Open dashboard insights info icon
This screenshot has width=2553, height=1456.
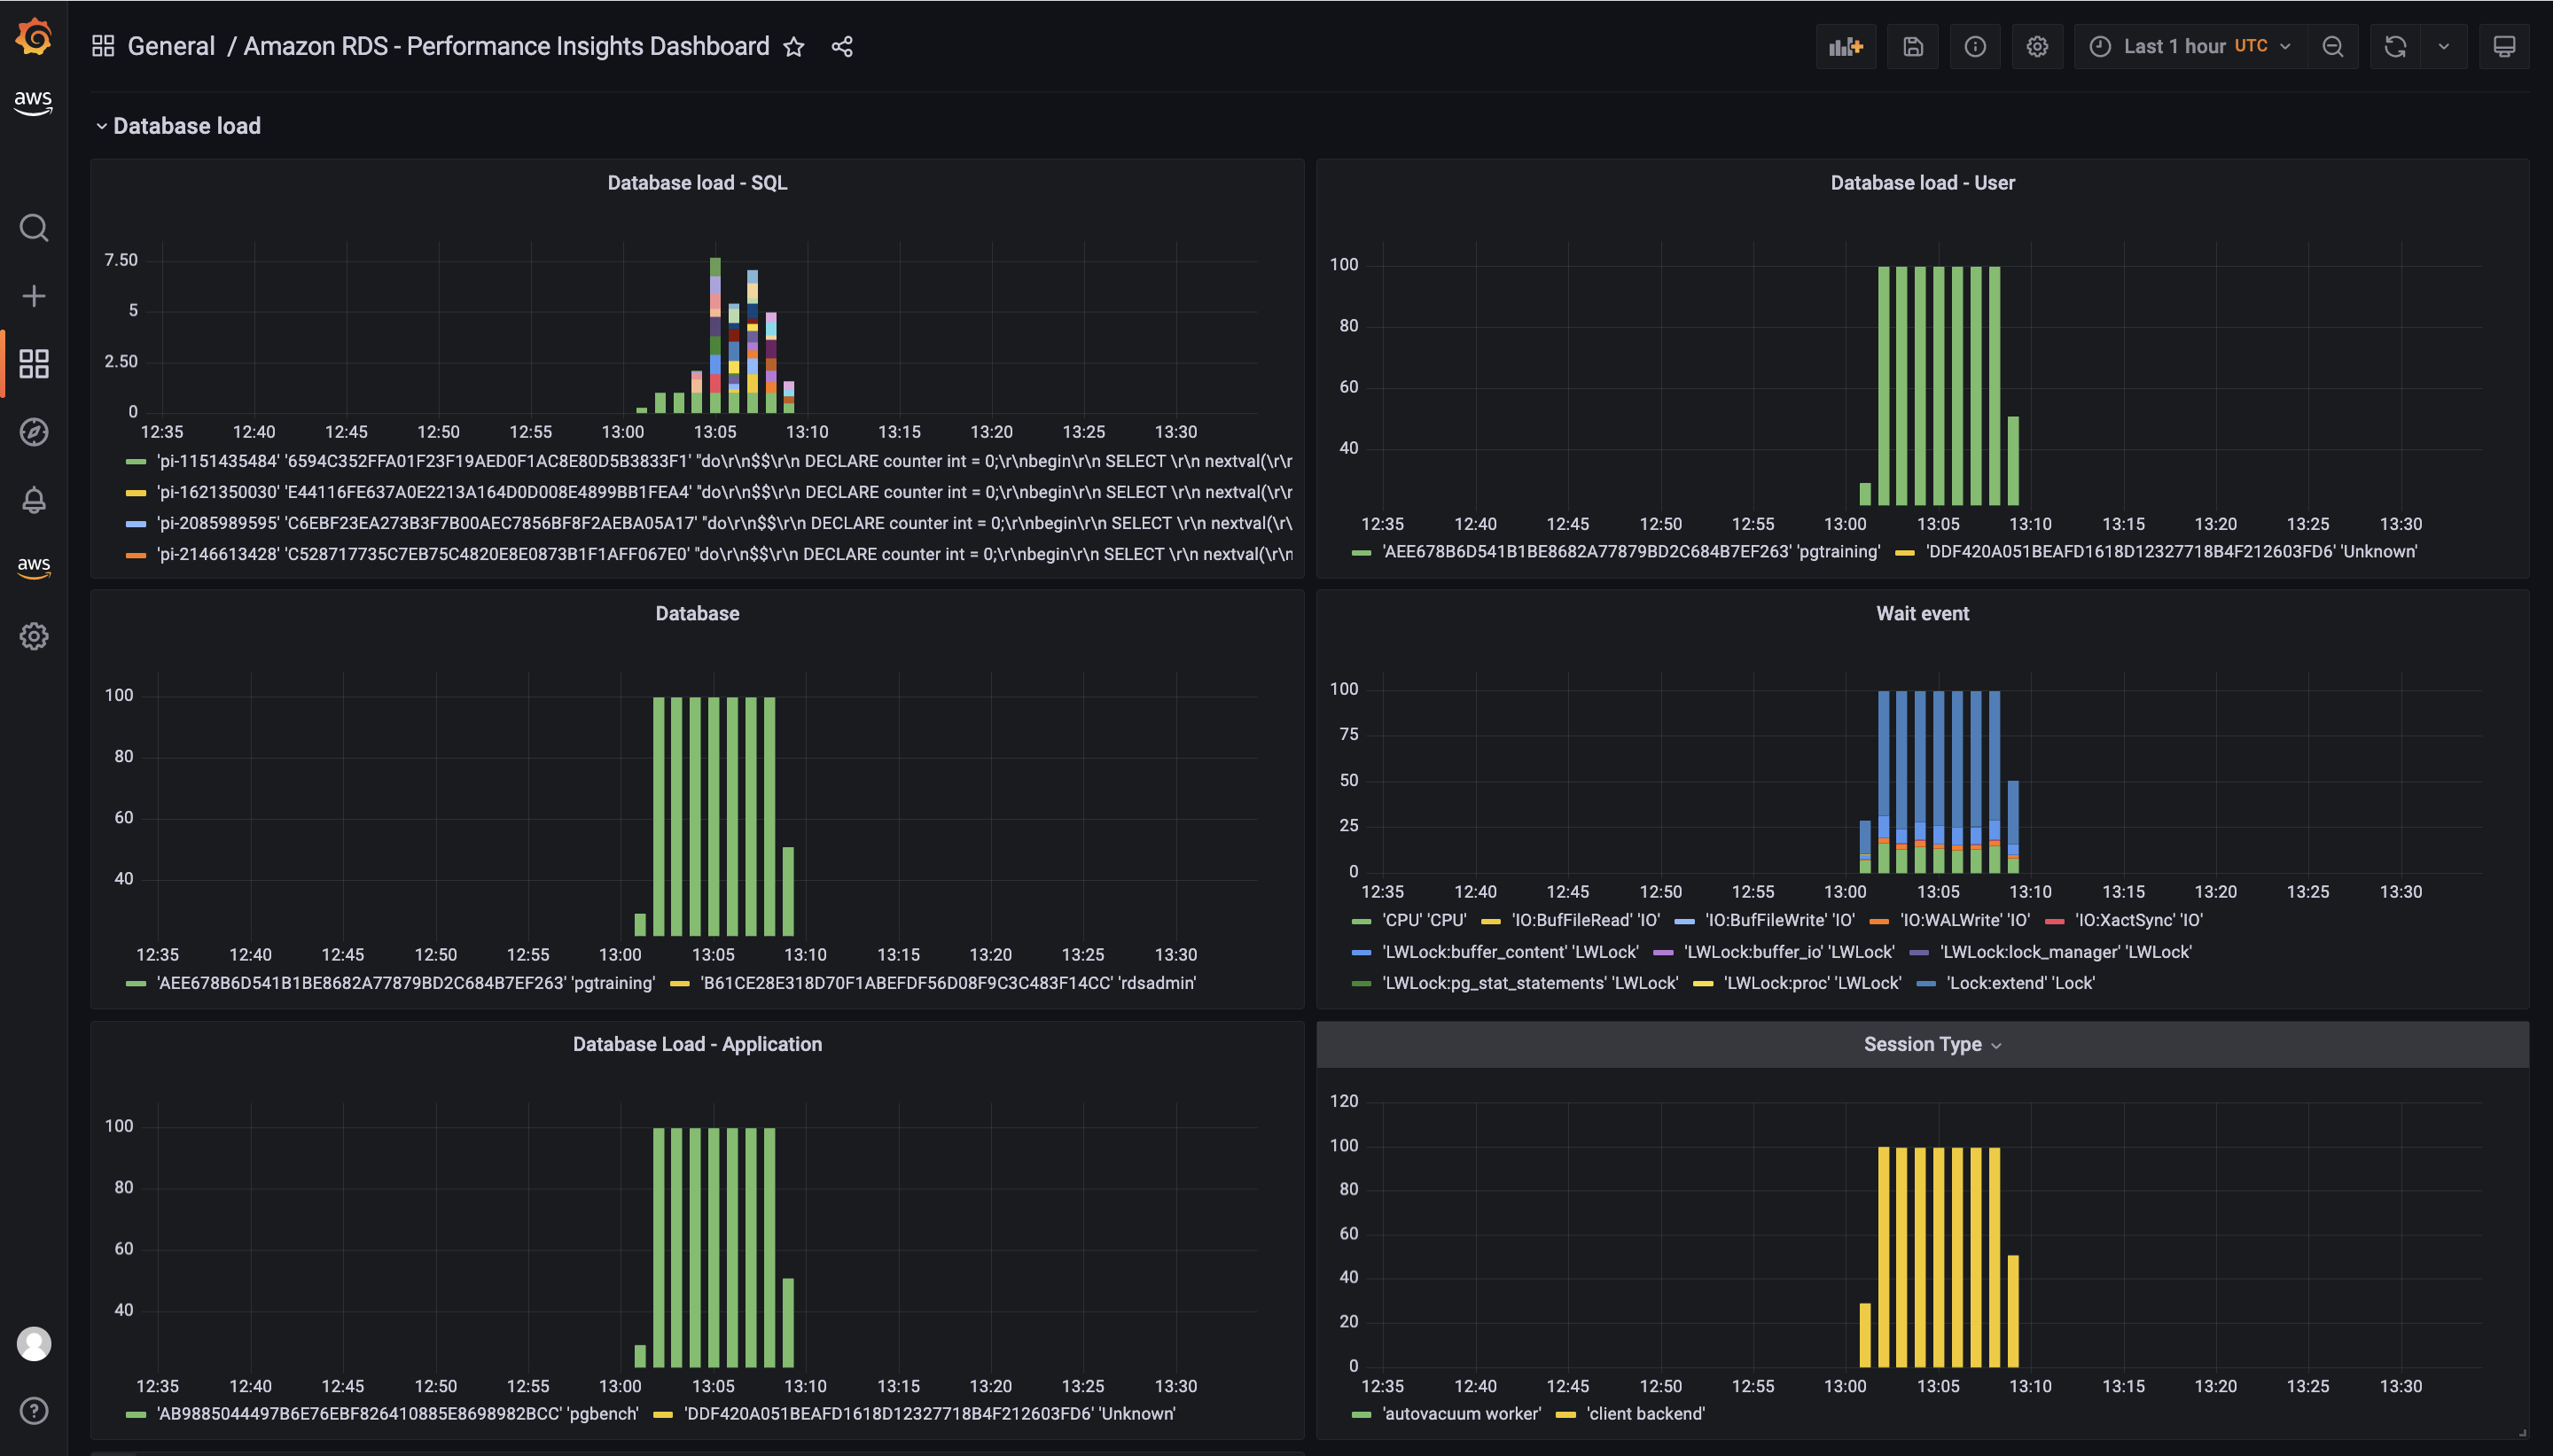(1975, 47)
